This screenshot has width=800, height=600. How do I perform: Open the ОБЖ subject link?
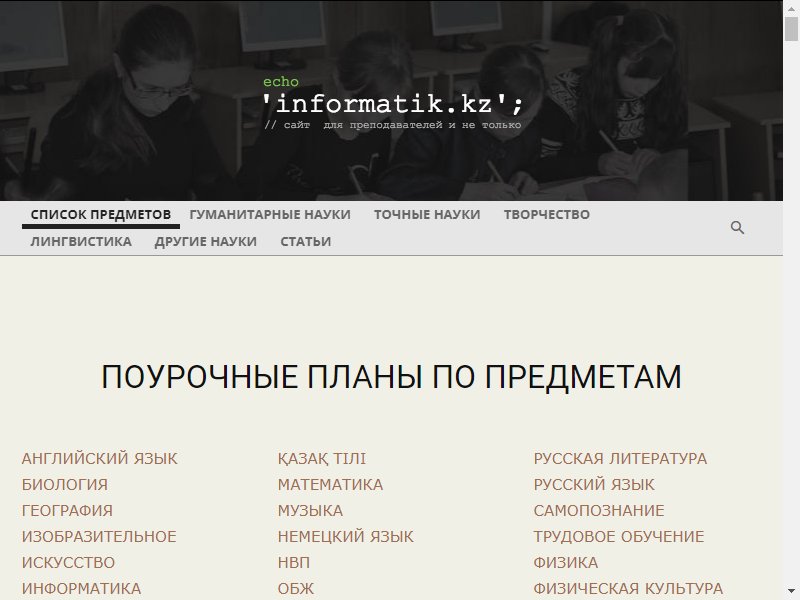[x=296, y=588]
